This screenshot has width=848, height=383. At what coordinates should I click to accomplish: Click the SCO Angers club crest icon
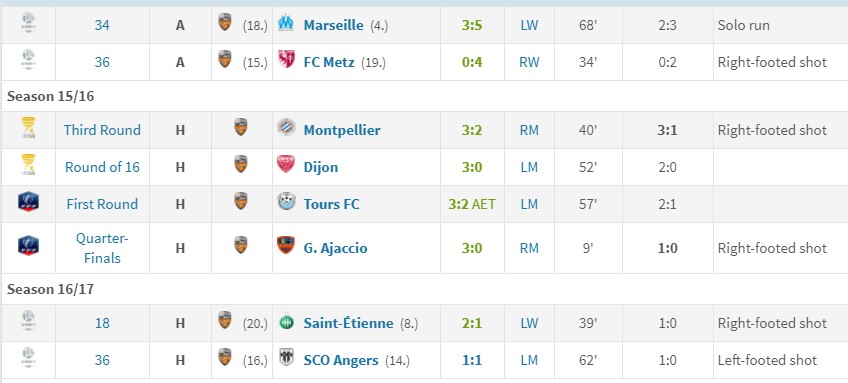click(x=286, y=358)
